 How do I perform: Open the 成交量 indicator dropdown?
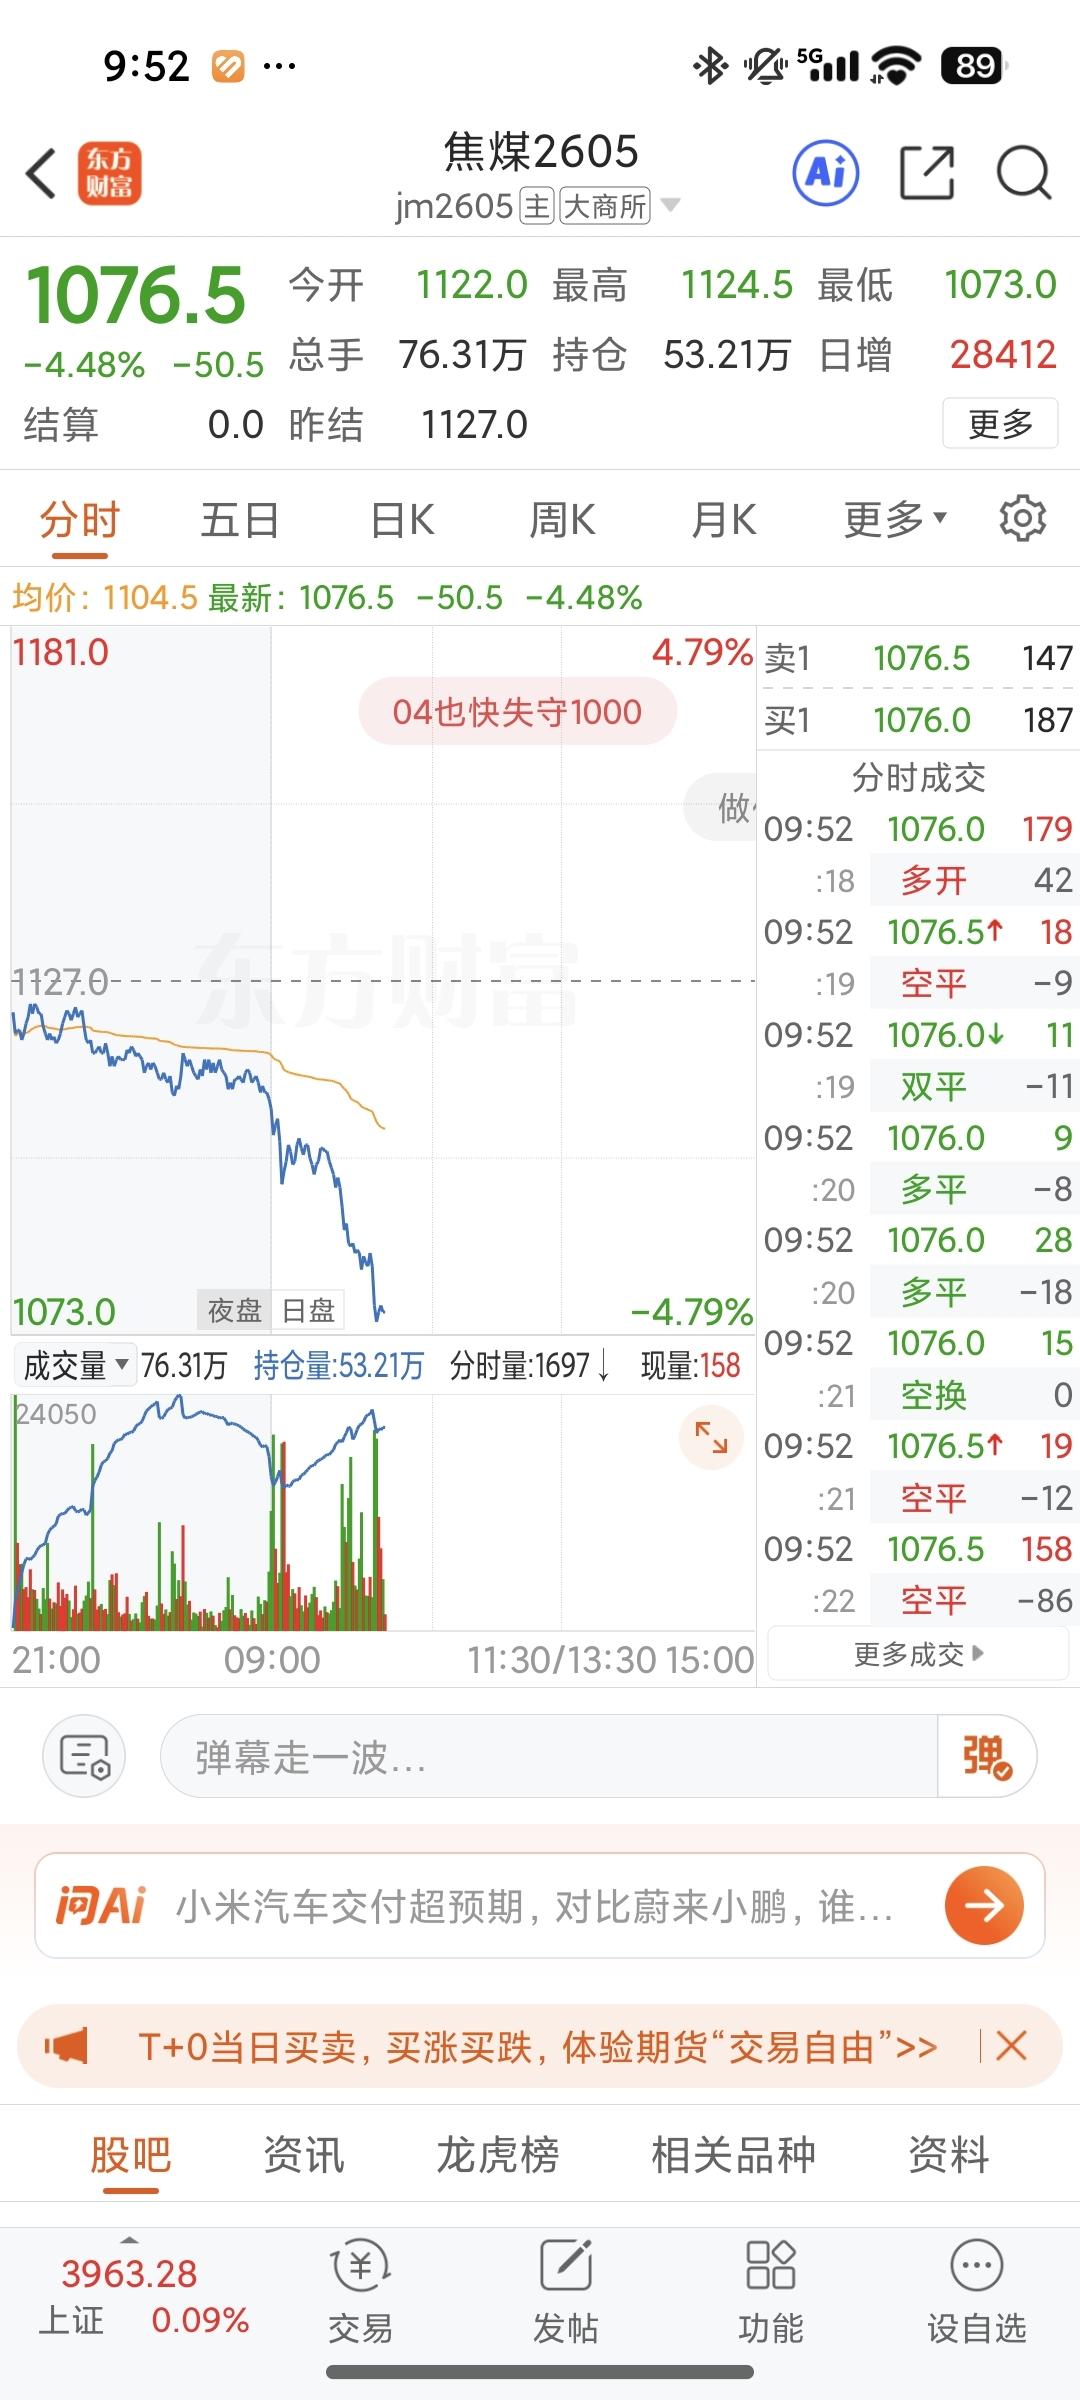(x=76, y=1365)
